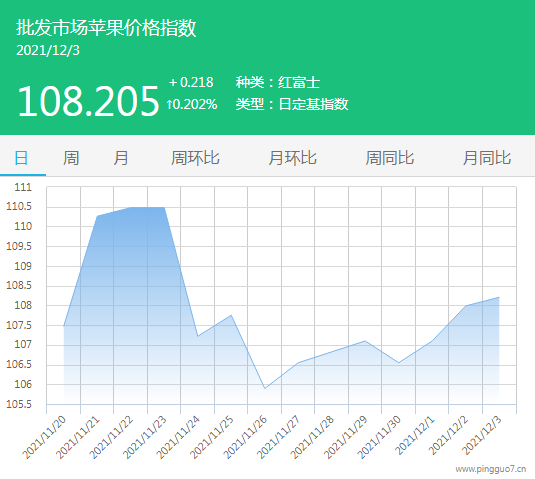Click the 2021/11/25 peak data point
The image size is (535, 479).
(x=231, y=315)
